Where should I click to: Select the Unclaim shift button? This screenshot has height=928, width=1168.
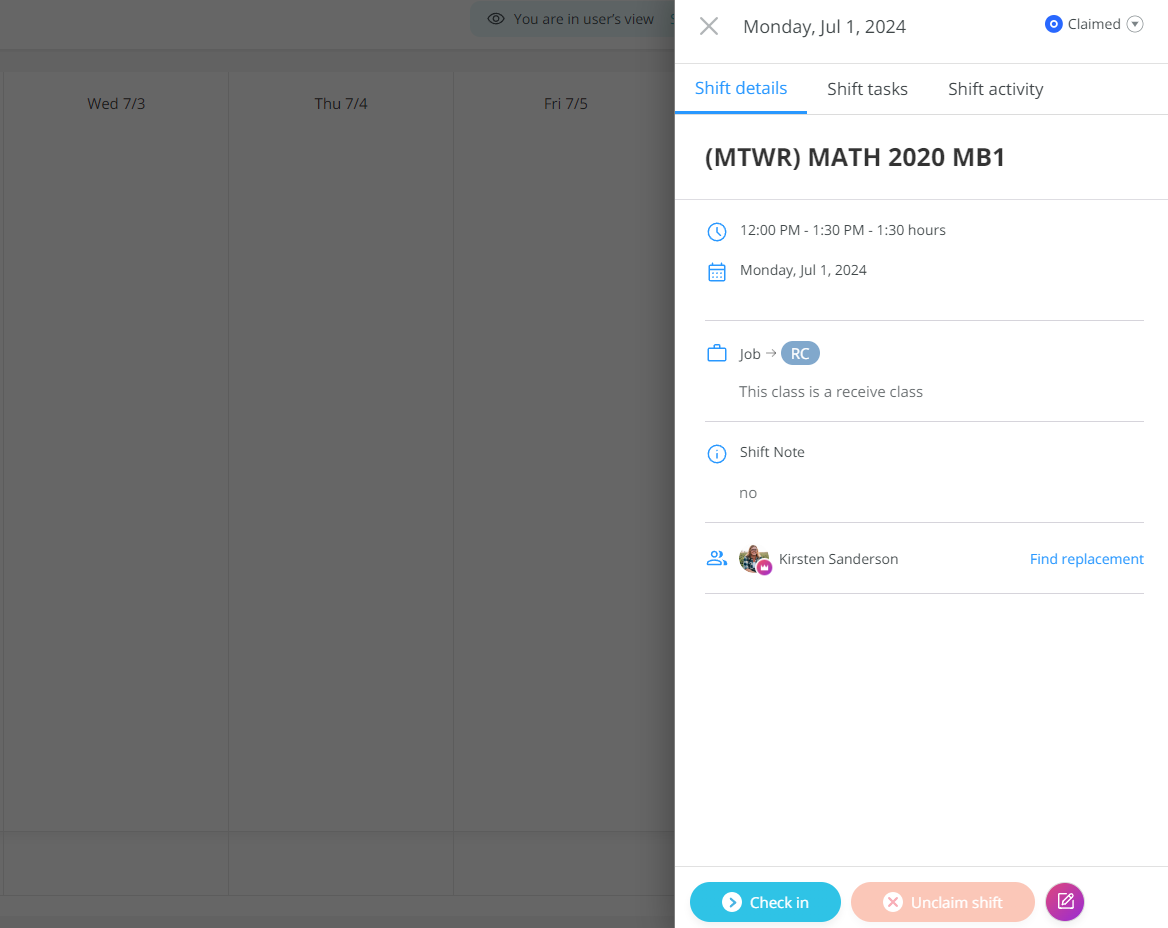click(942, 902)
